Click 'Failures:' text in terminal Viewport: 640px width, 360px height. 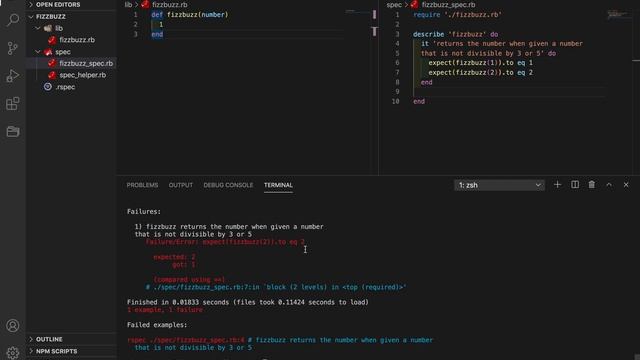point(144,211)
